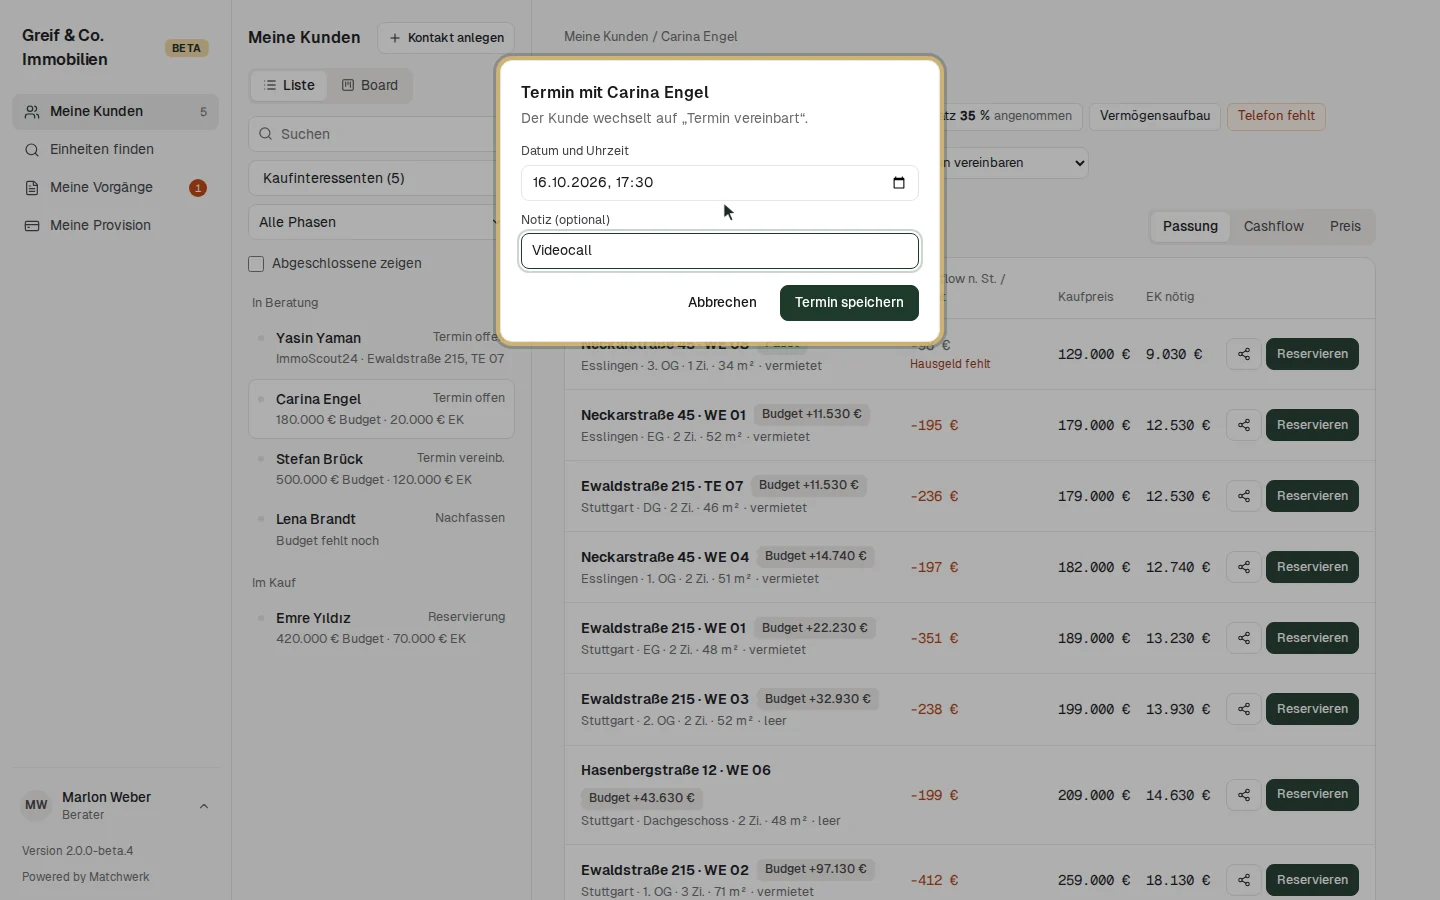The height and width of the screenshot is (900, 1440).
Task: Open Meine Vorgänge in sidebar
Action: (x=115, y=188)
